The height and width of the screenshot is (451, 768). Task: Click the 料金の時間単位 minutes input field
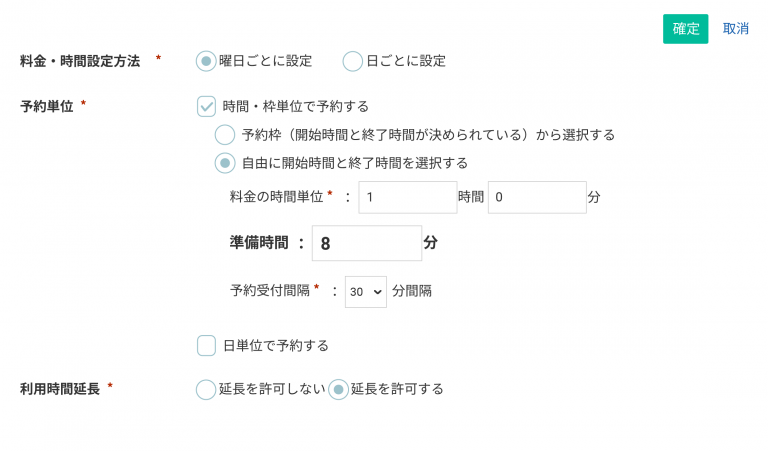(536, 197)
